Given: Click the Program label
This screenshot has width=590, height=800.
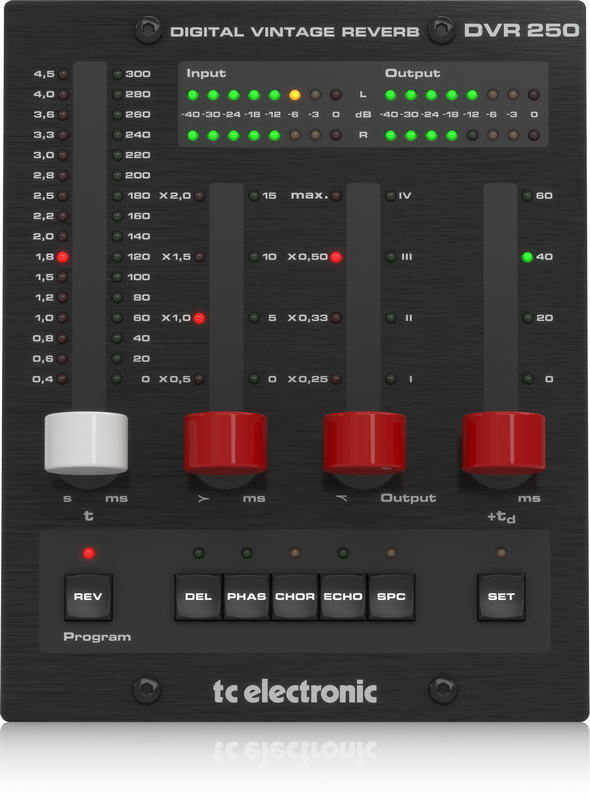Looking at the screenshot, I should [97, 637].
